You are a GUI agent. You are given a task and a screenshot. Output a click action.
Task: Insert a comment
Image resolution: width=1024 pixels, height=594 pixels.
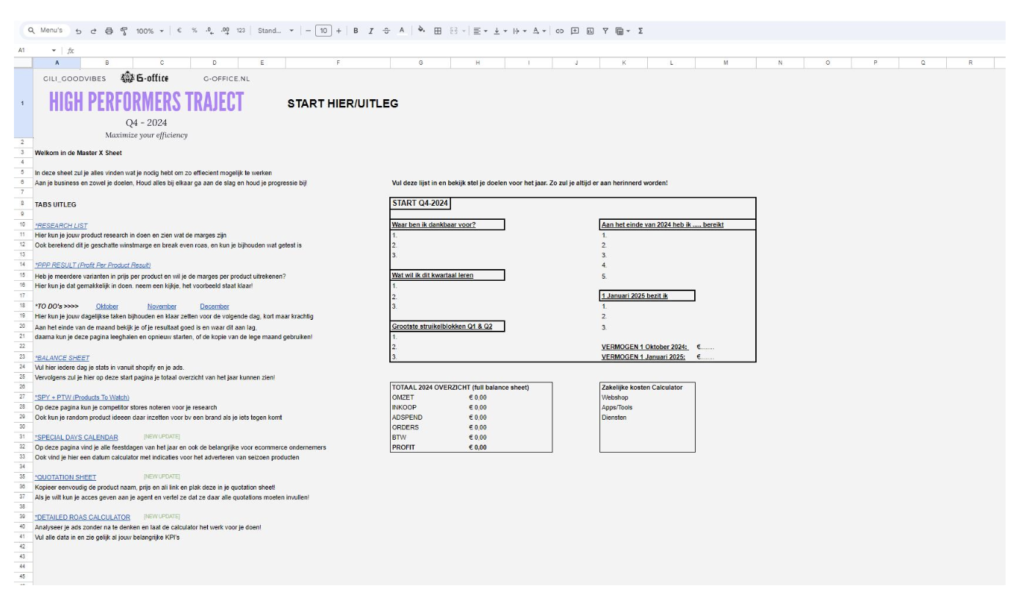pos(575,31)
